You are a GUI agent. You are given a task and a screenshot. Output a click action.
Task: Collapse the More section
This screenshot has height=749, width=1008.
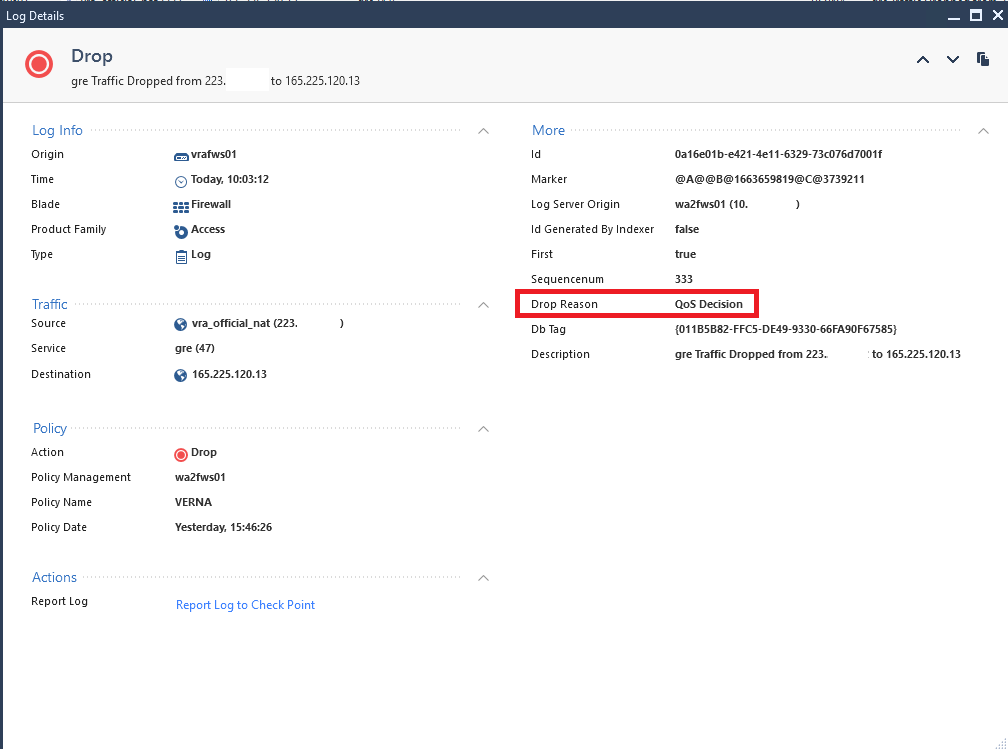983,131
